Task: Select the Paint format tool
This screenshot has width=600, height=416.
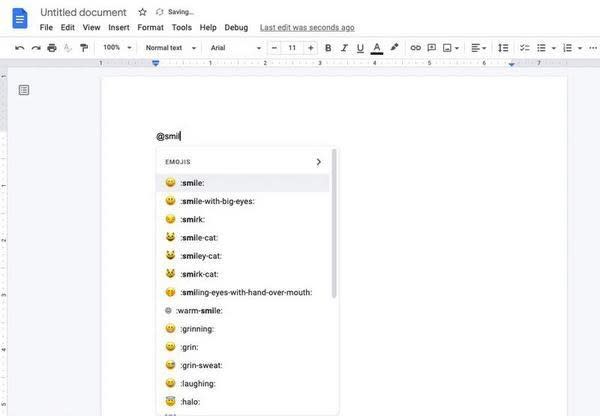Action: tap(82, 47)
